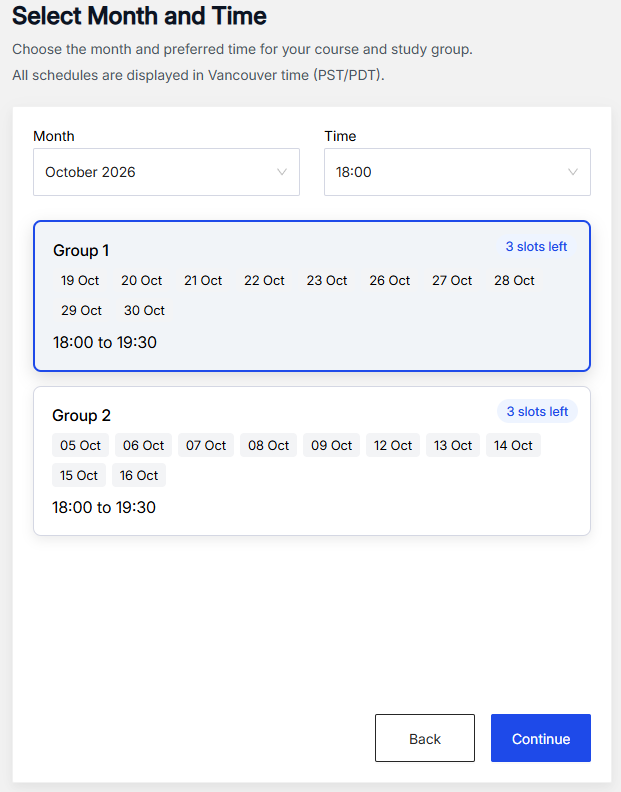Click the Time field label
The width and height of the screenshot is (621, 792).
tap(340, 136)
